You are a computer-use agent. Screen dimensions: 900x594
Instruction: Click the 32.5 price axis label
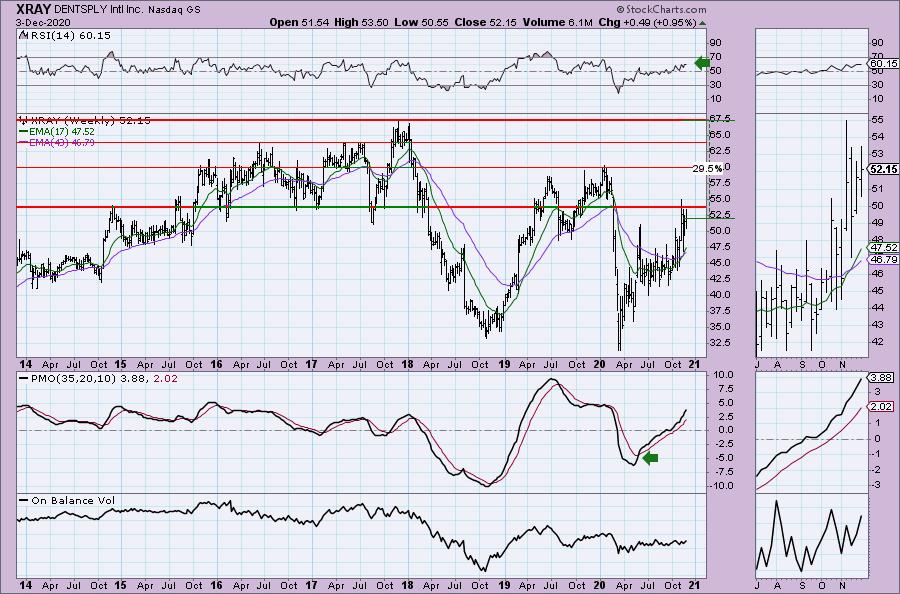[721, 343]
